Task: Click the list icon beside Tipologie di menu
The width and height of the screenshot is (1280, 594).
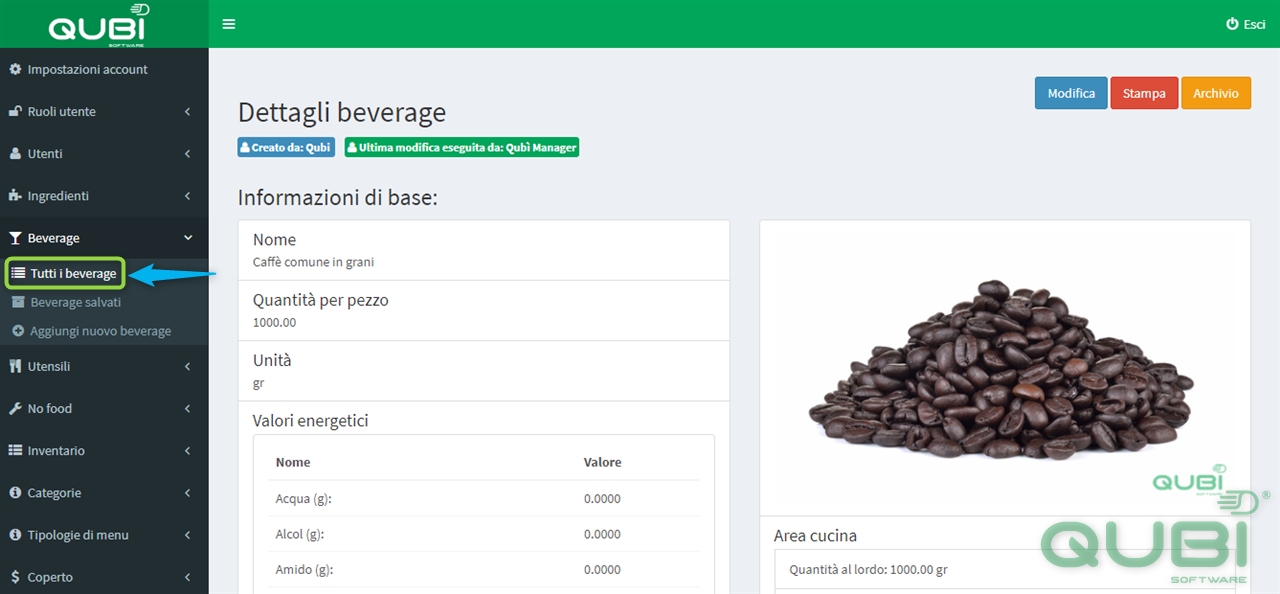Action: pos(15,535)
